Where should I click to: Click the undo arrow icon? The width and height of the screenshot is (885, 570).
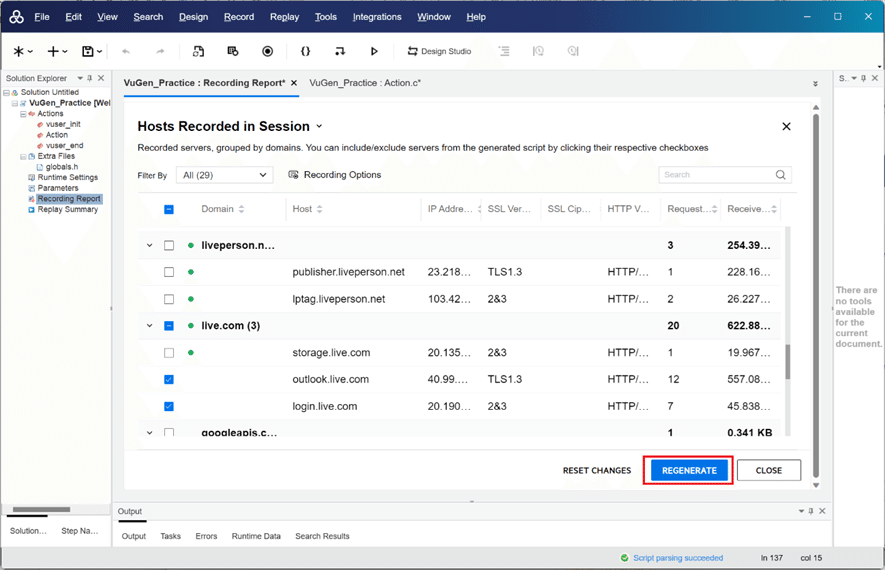pos(126,51)
